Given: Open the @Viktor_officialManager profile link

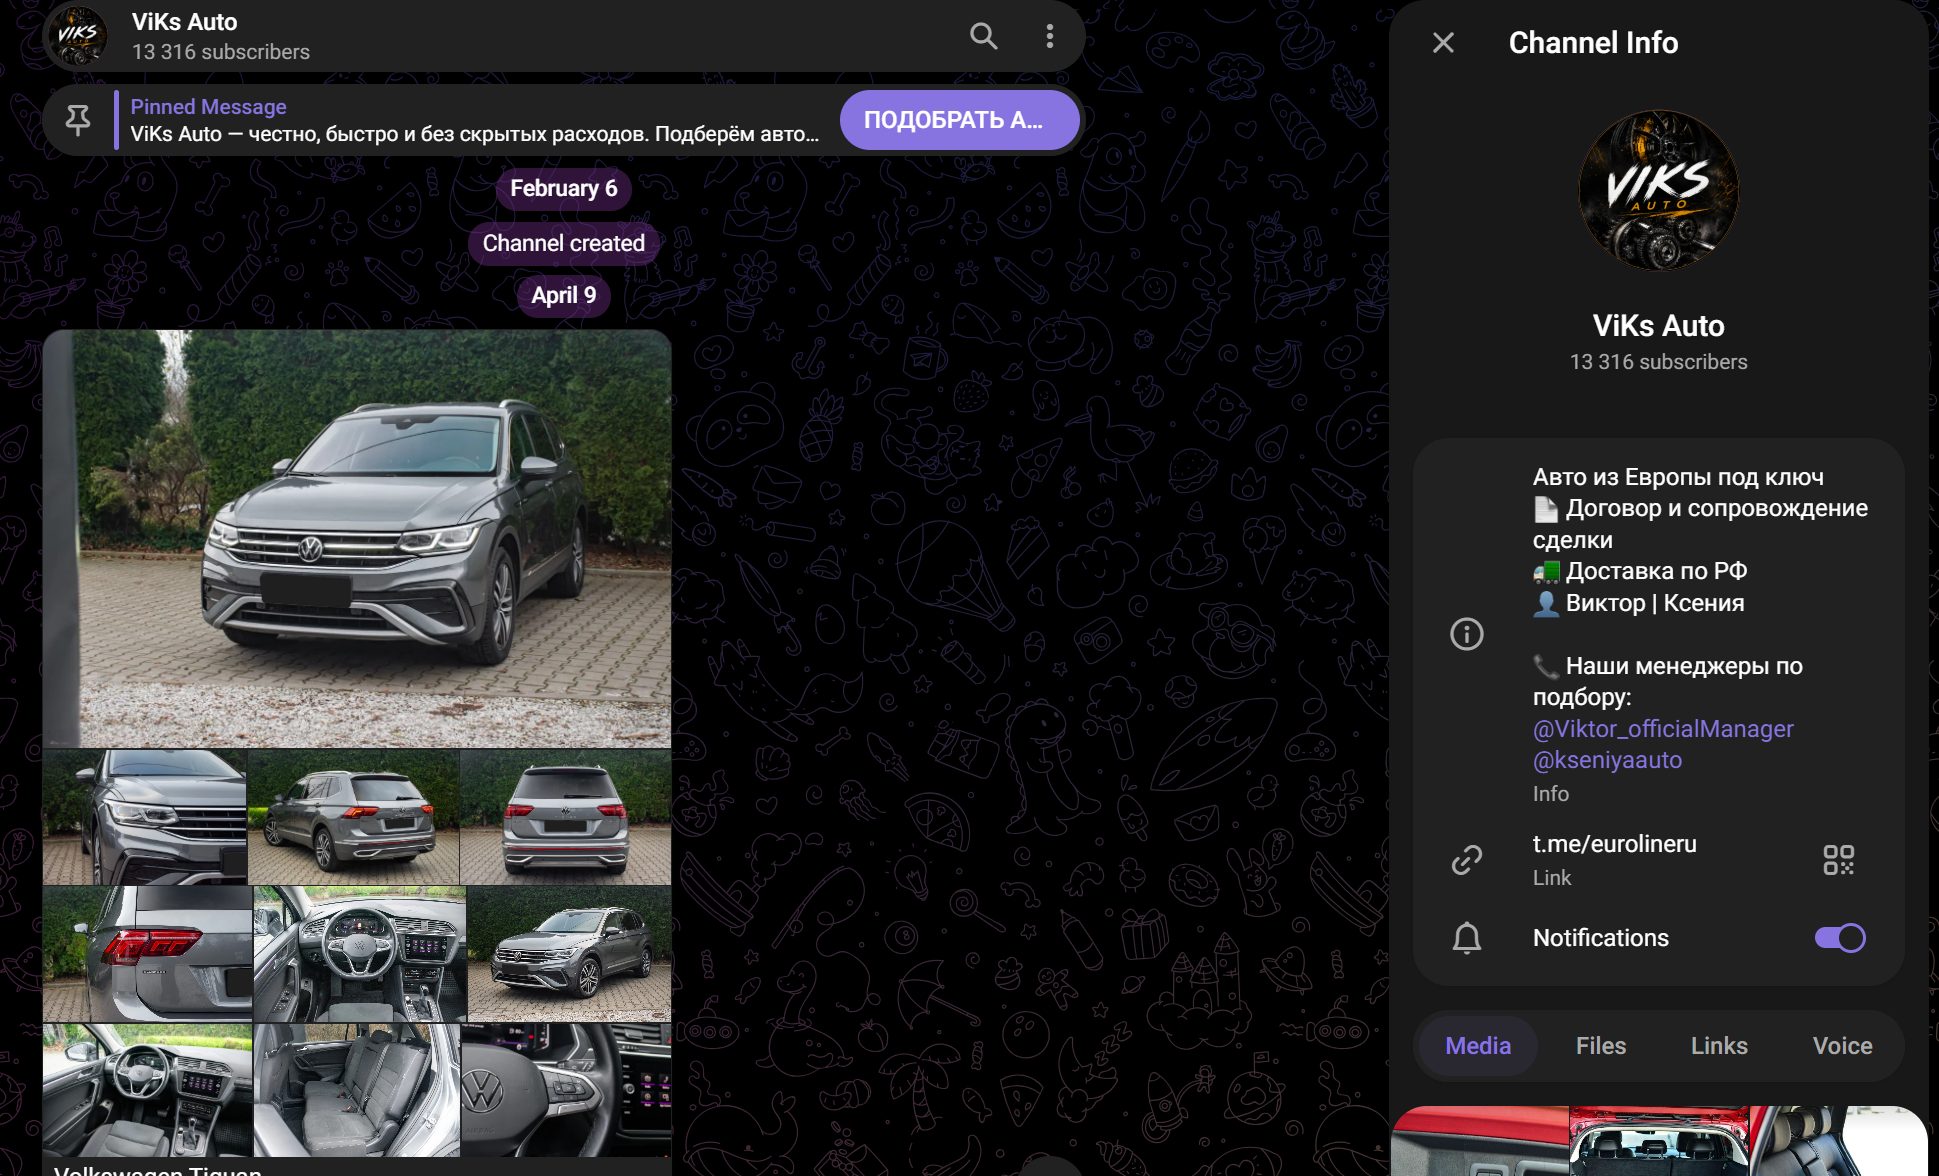Looking at the screenshot, I should coord(1663,729).
